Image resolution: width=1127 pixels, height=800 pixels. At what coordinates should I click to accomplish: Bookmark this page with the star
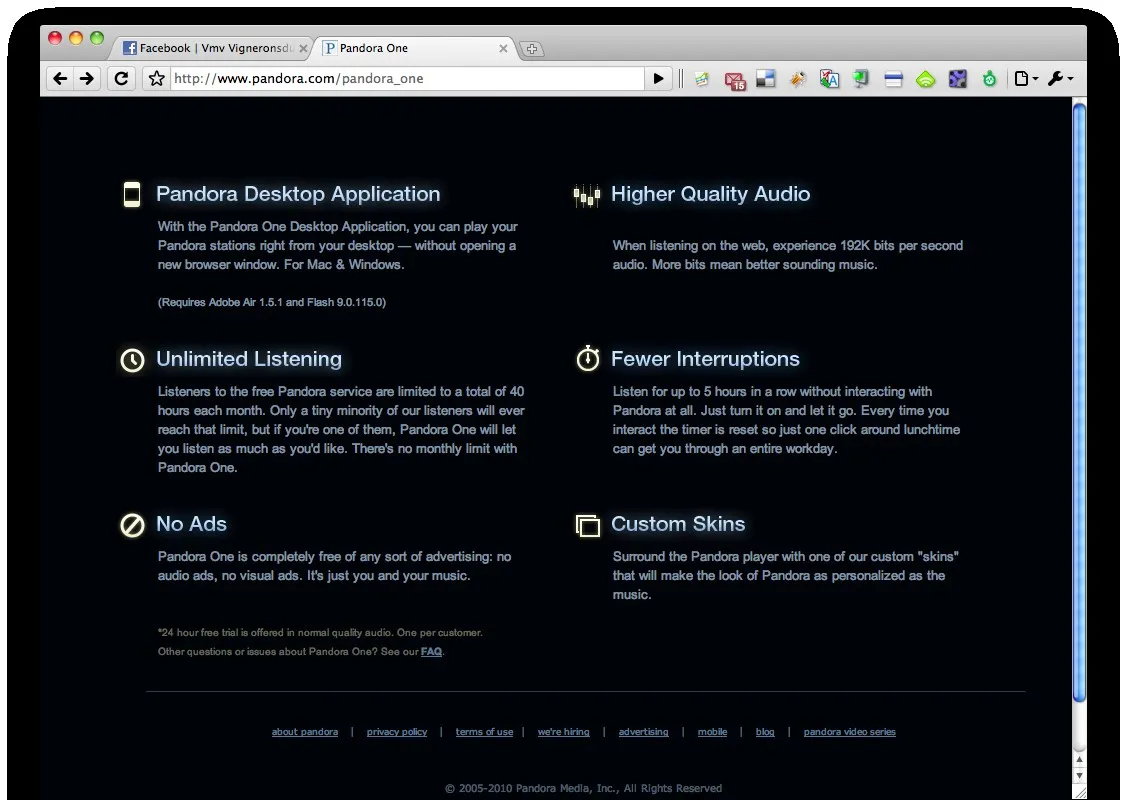157,78
